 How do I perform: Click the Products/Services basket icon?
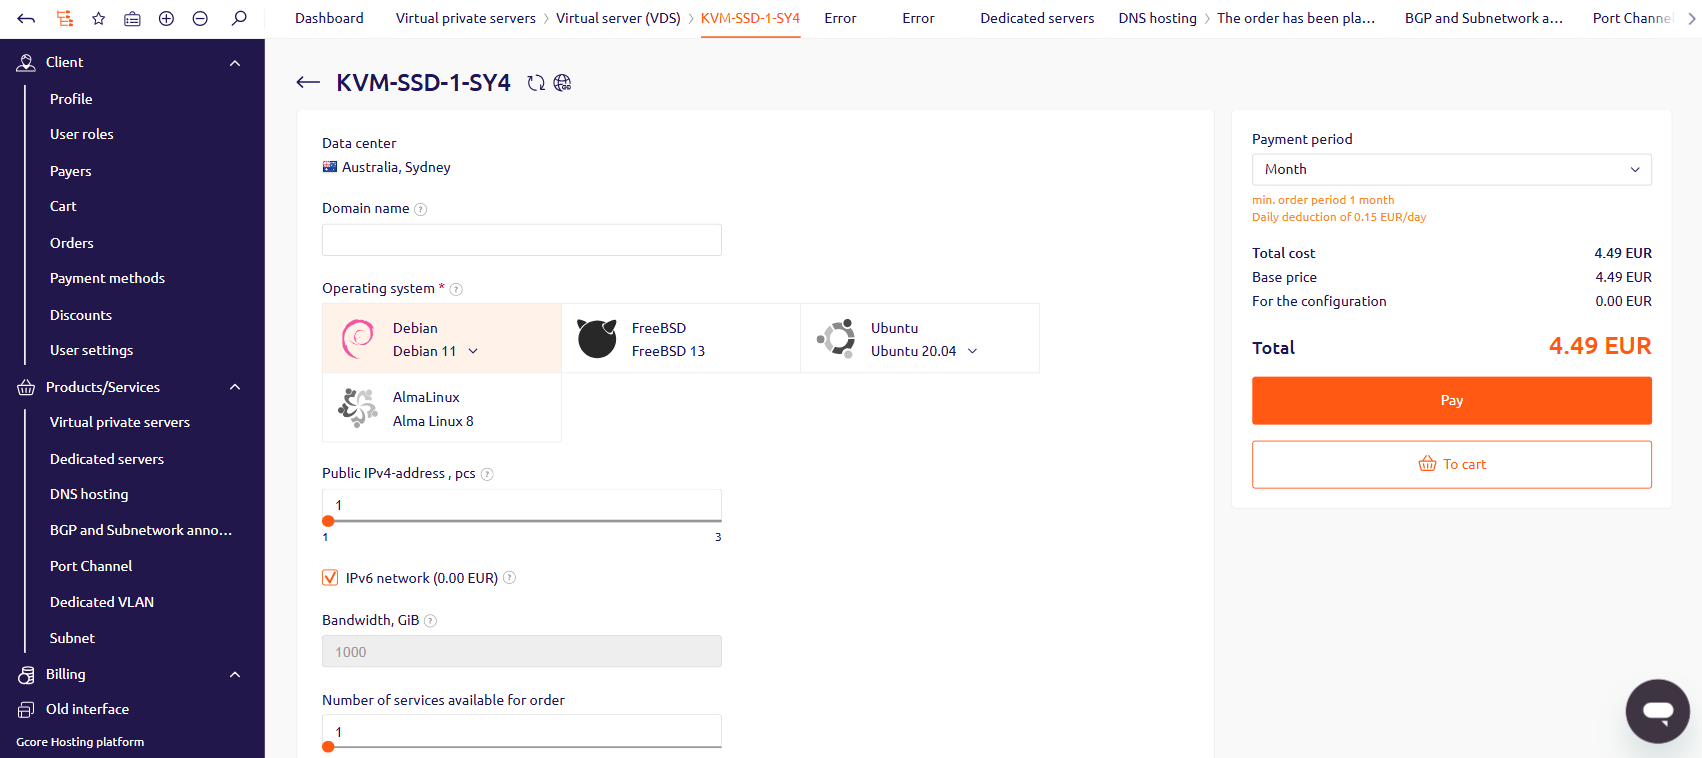26,387
